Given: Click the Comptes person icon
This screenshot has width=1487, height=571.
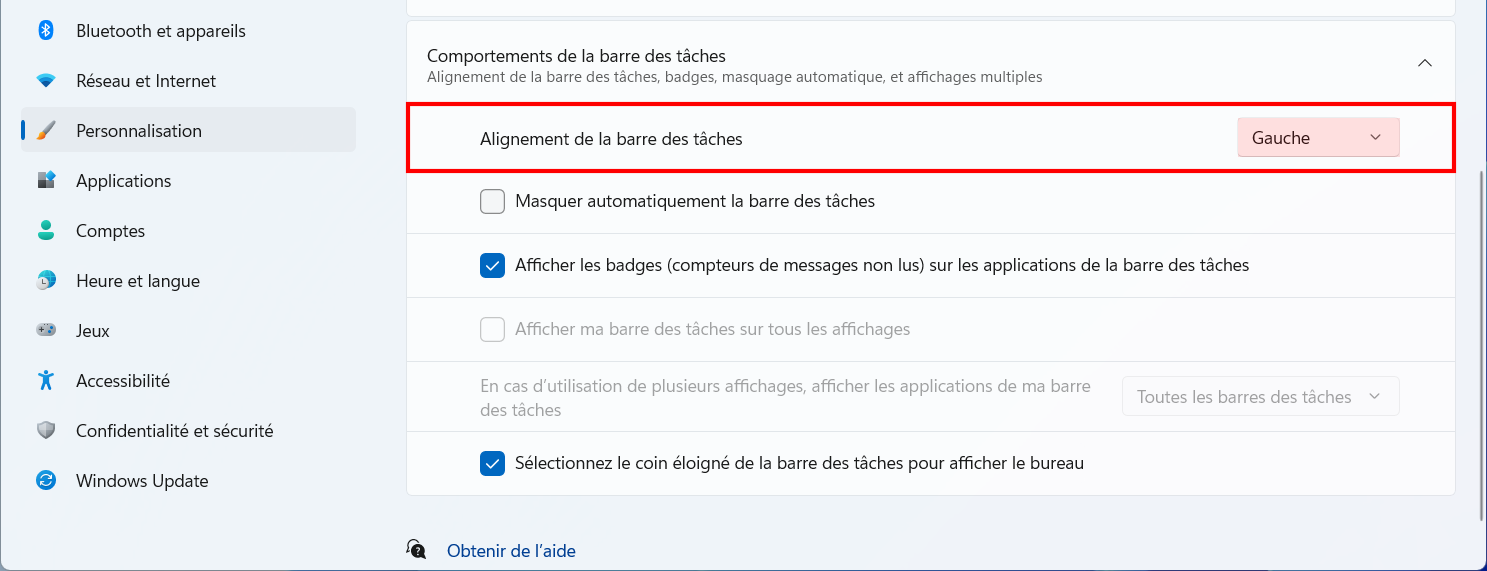Looking at the screenshot, I should (46, 231).
